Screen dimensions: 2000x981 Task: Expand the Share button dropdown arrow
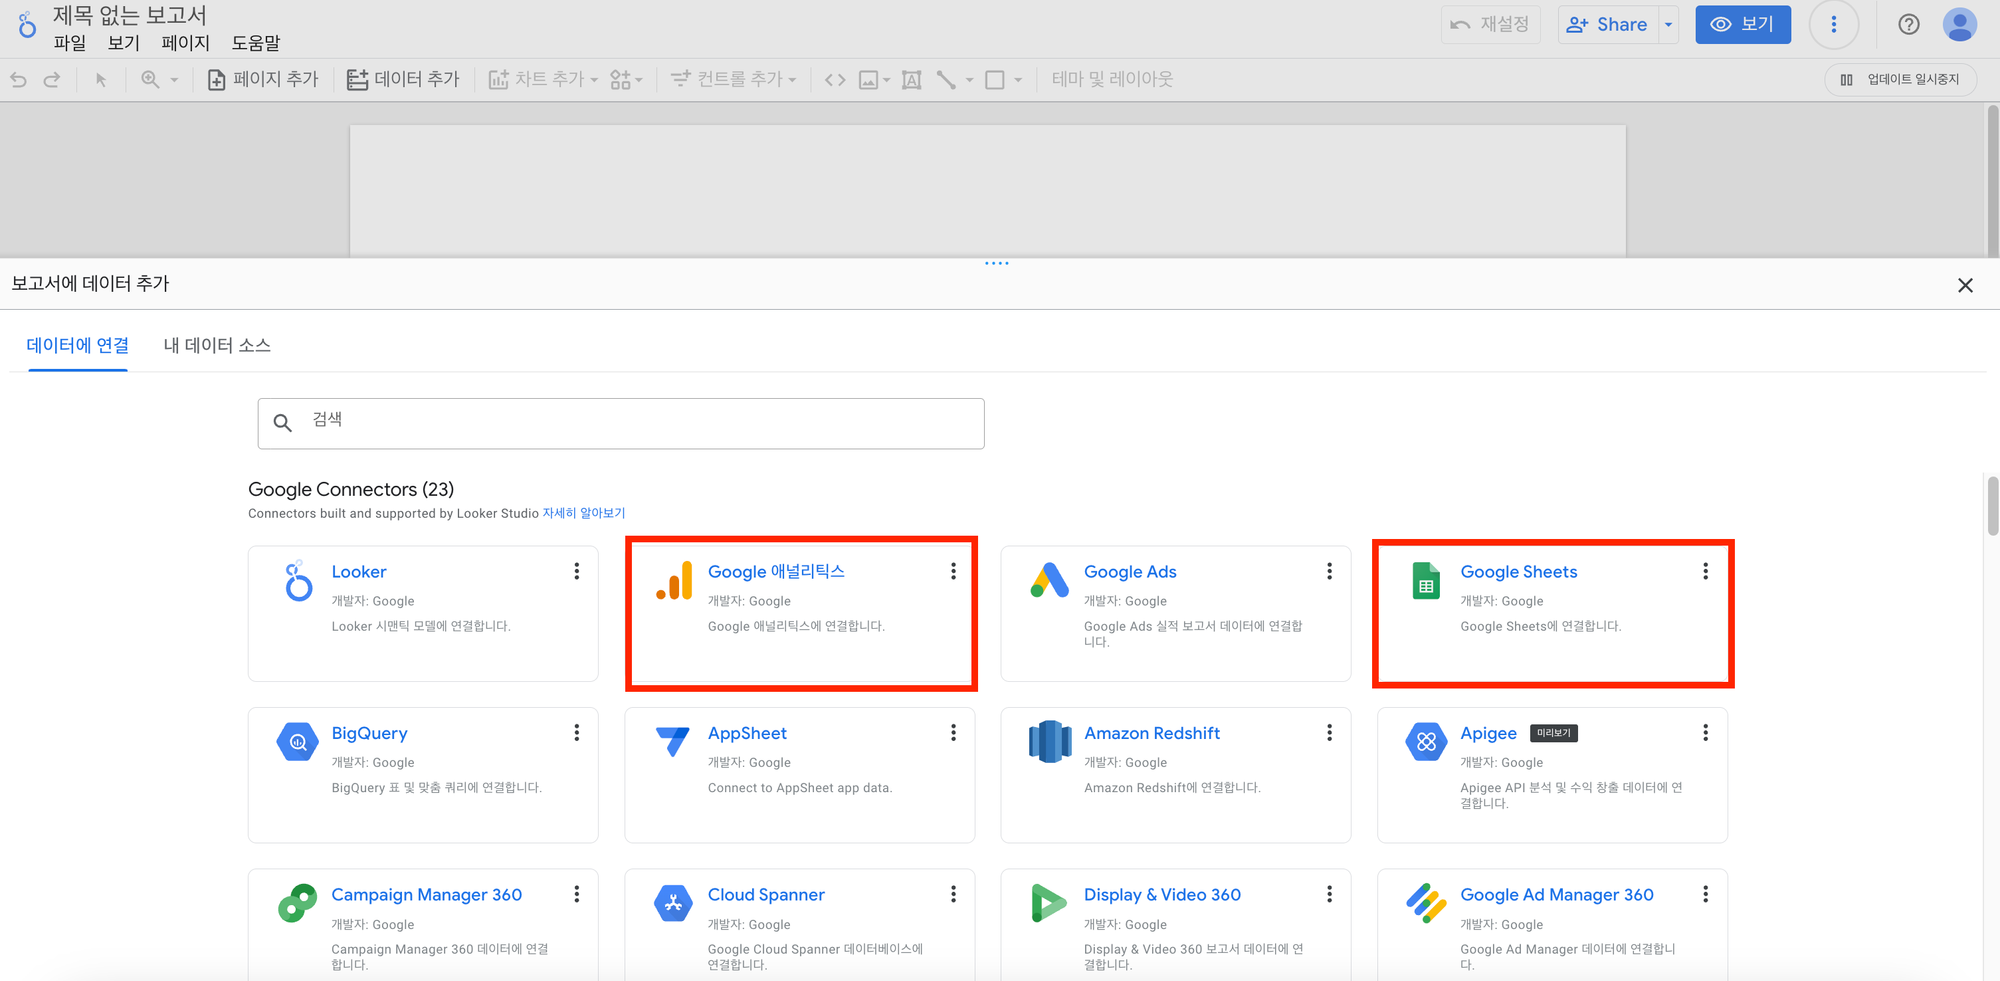click(x=1669, y=25)
